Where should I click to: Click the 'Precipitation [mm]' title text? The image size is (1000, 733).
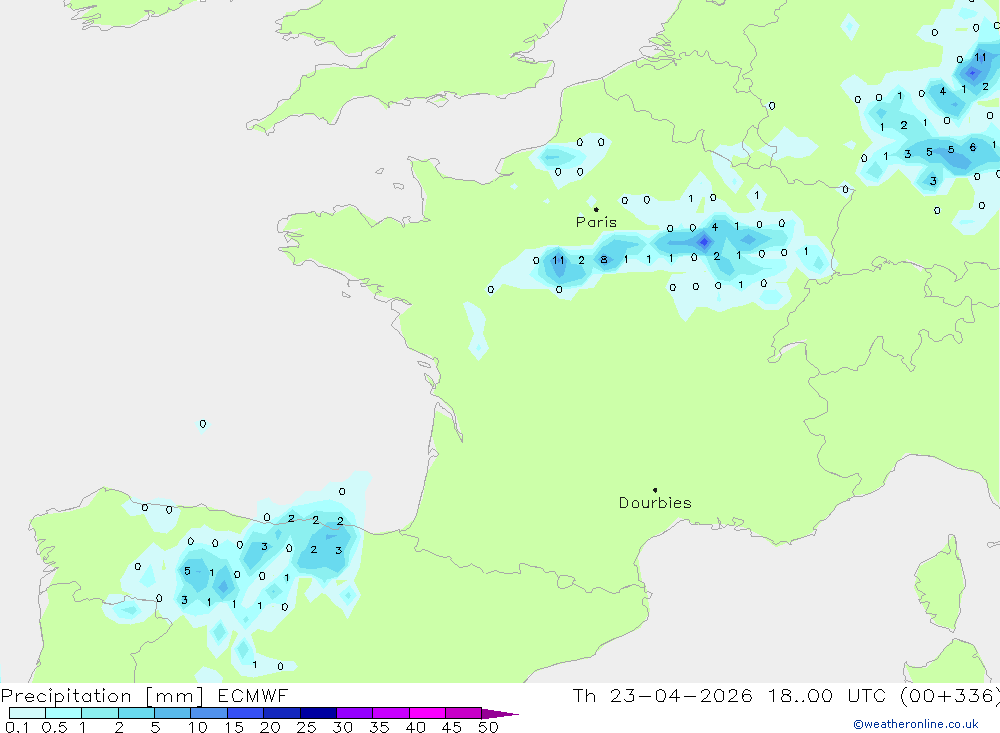102,696
